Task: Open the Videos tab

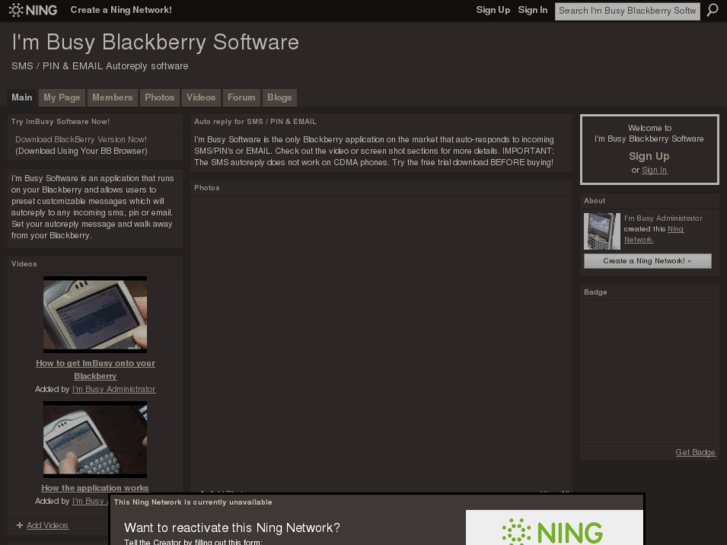Action: [x=201, y=97]
